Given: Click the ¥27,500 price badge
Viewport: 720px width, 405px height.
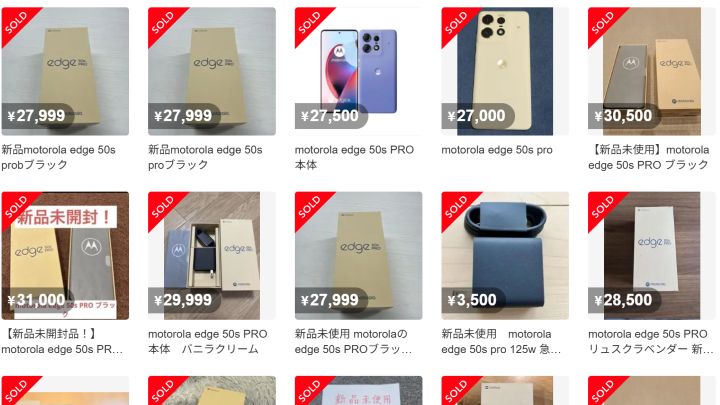Looking at the screenshot, I should point(331,116).
